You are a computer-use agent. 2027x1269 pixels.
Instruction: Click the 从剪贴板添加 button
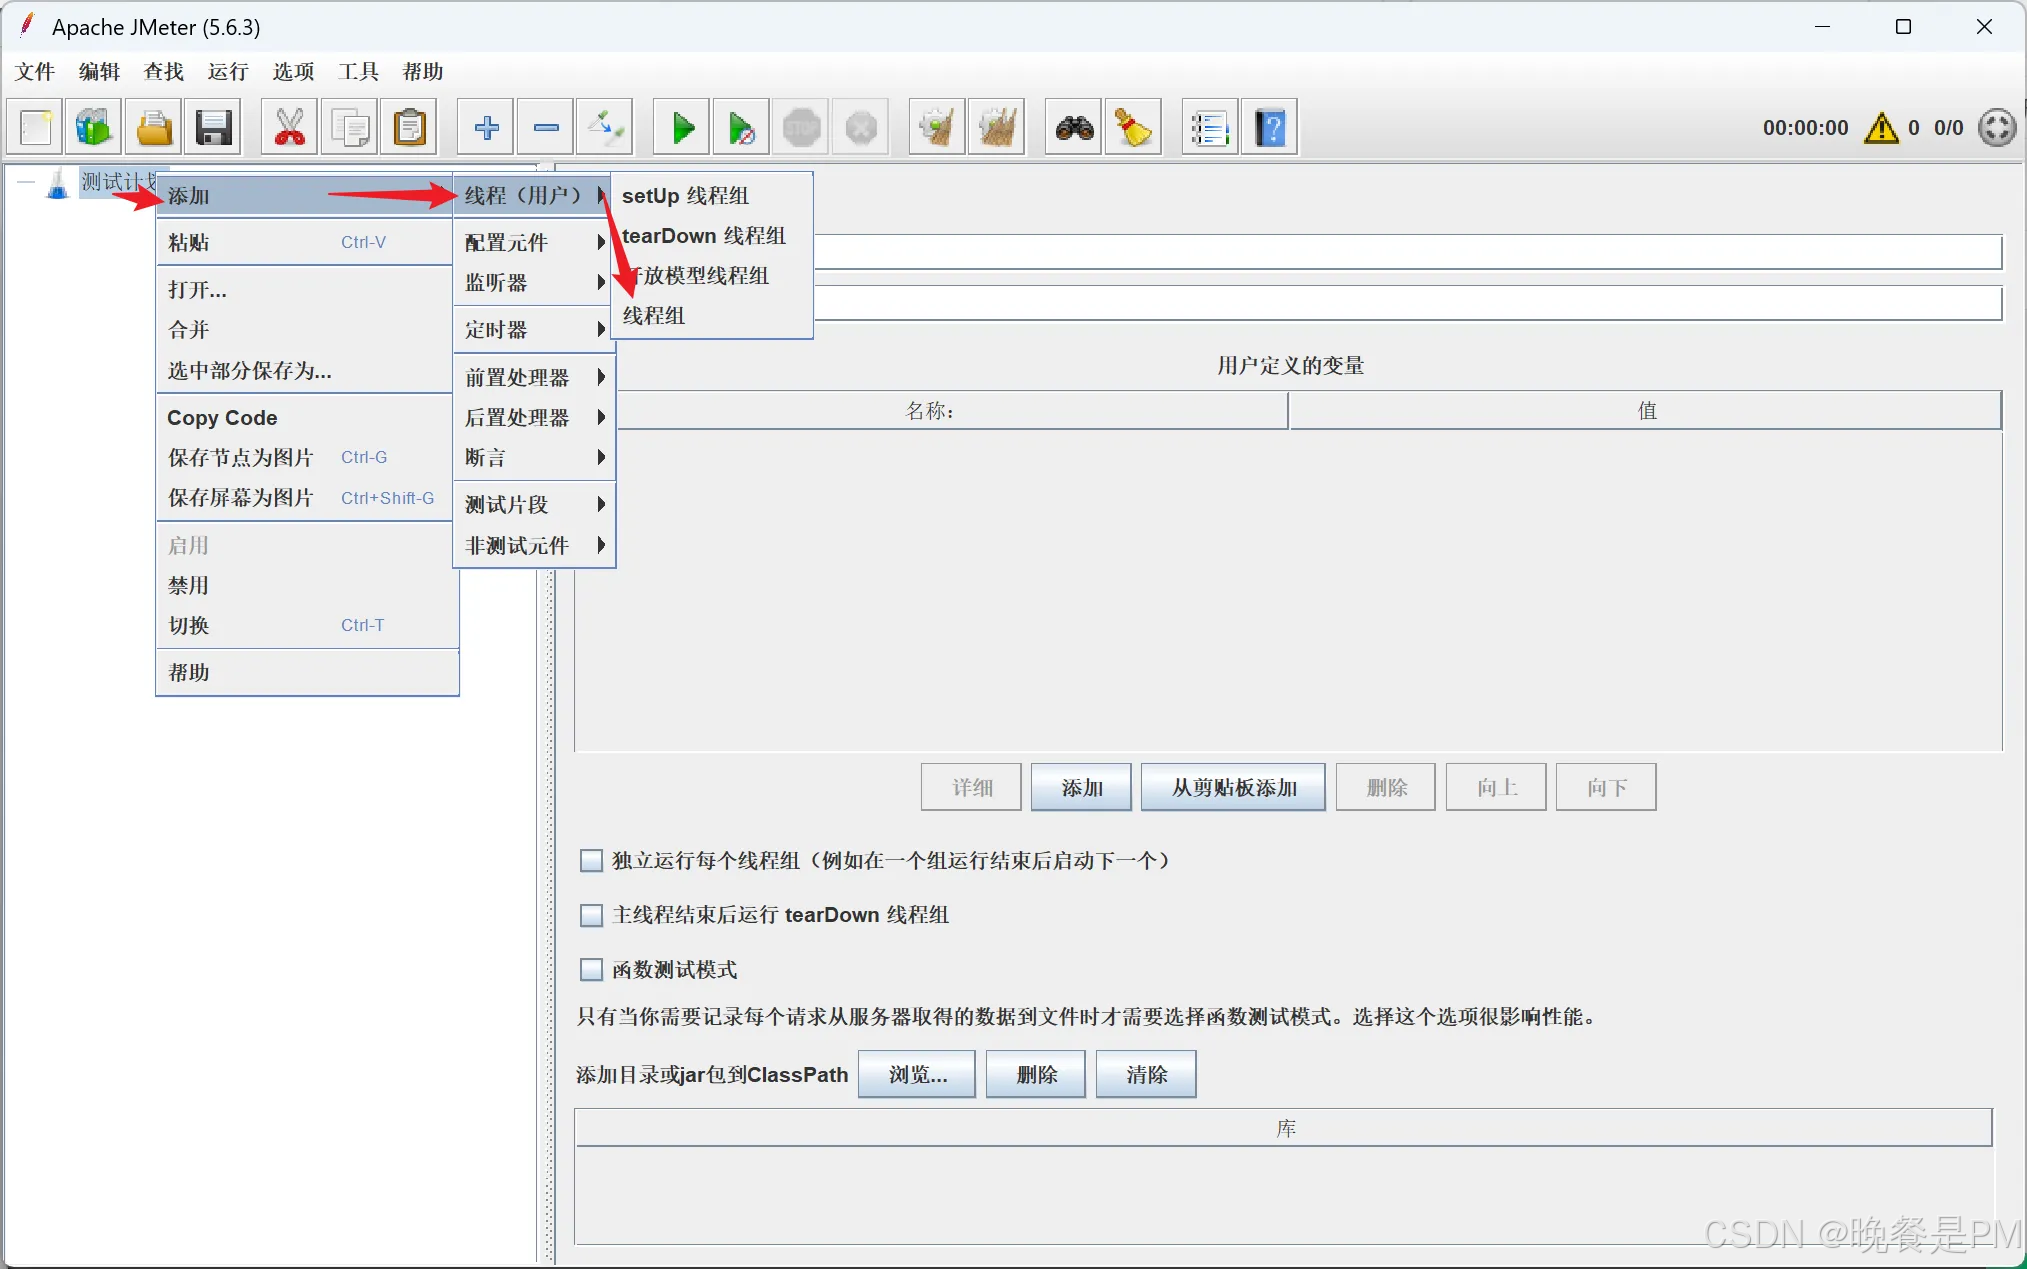(x=1233, y=788)
